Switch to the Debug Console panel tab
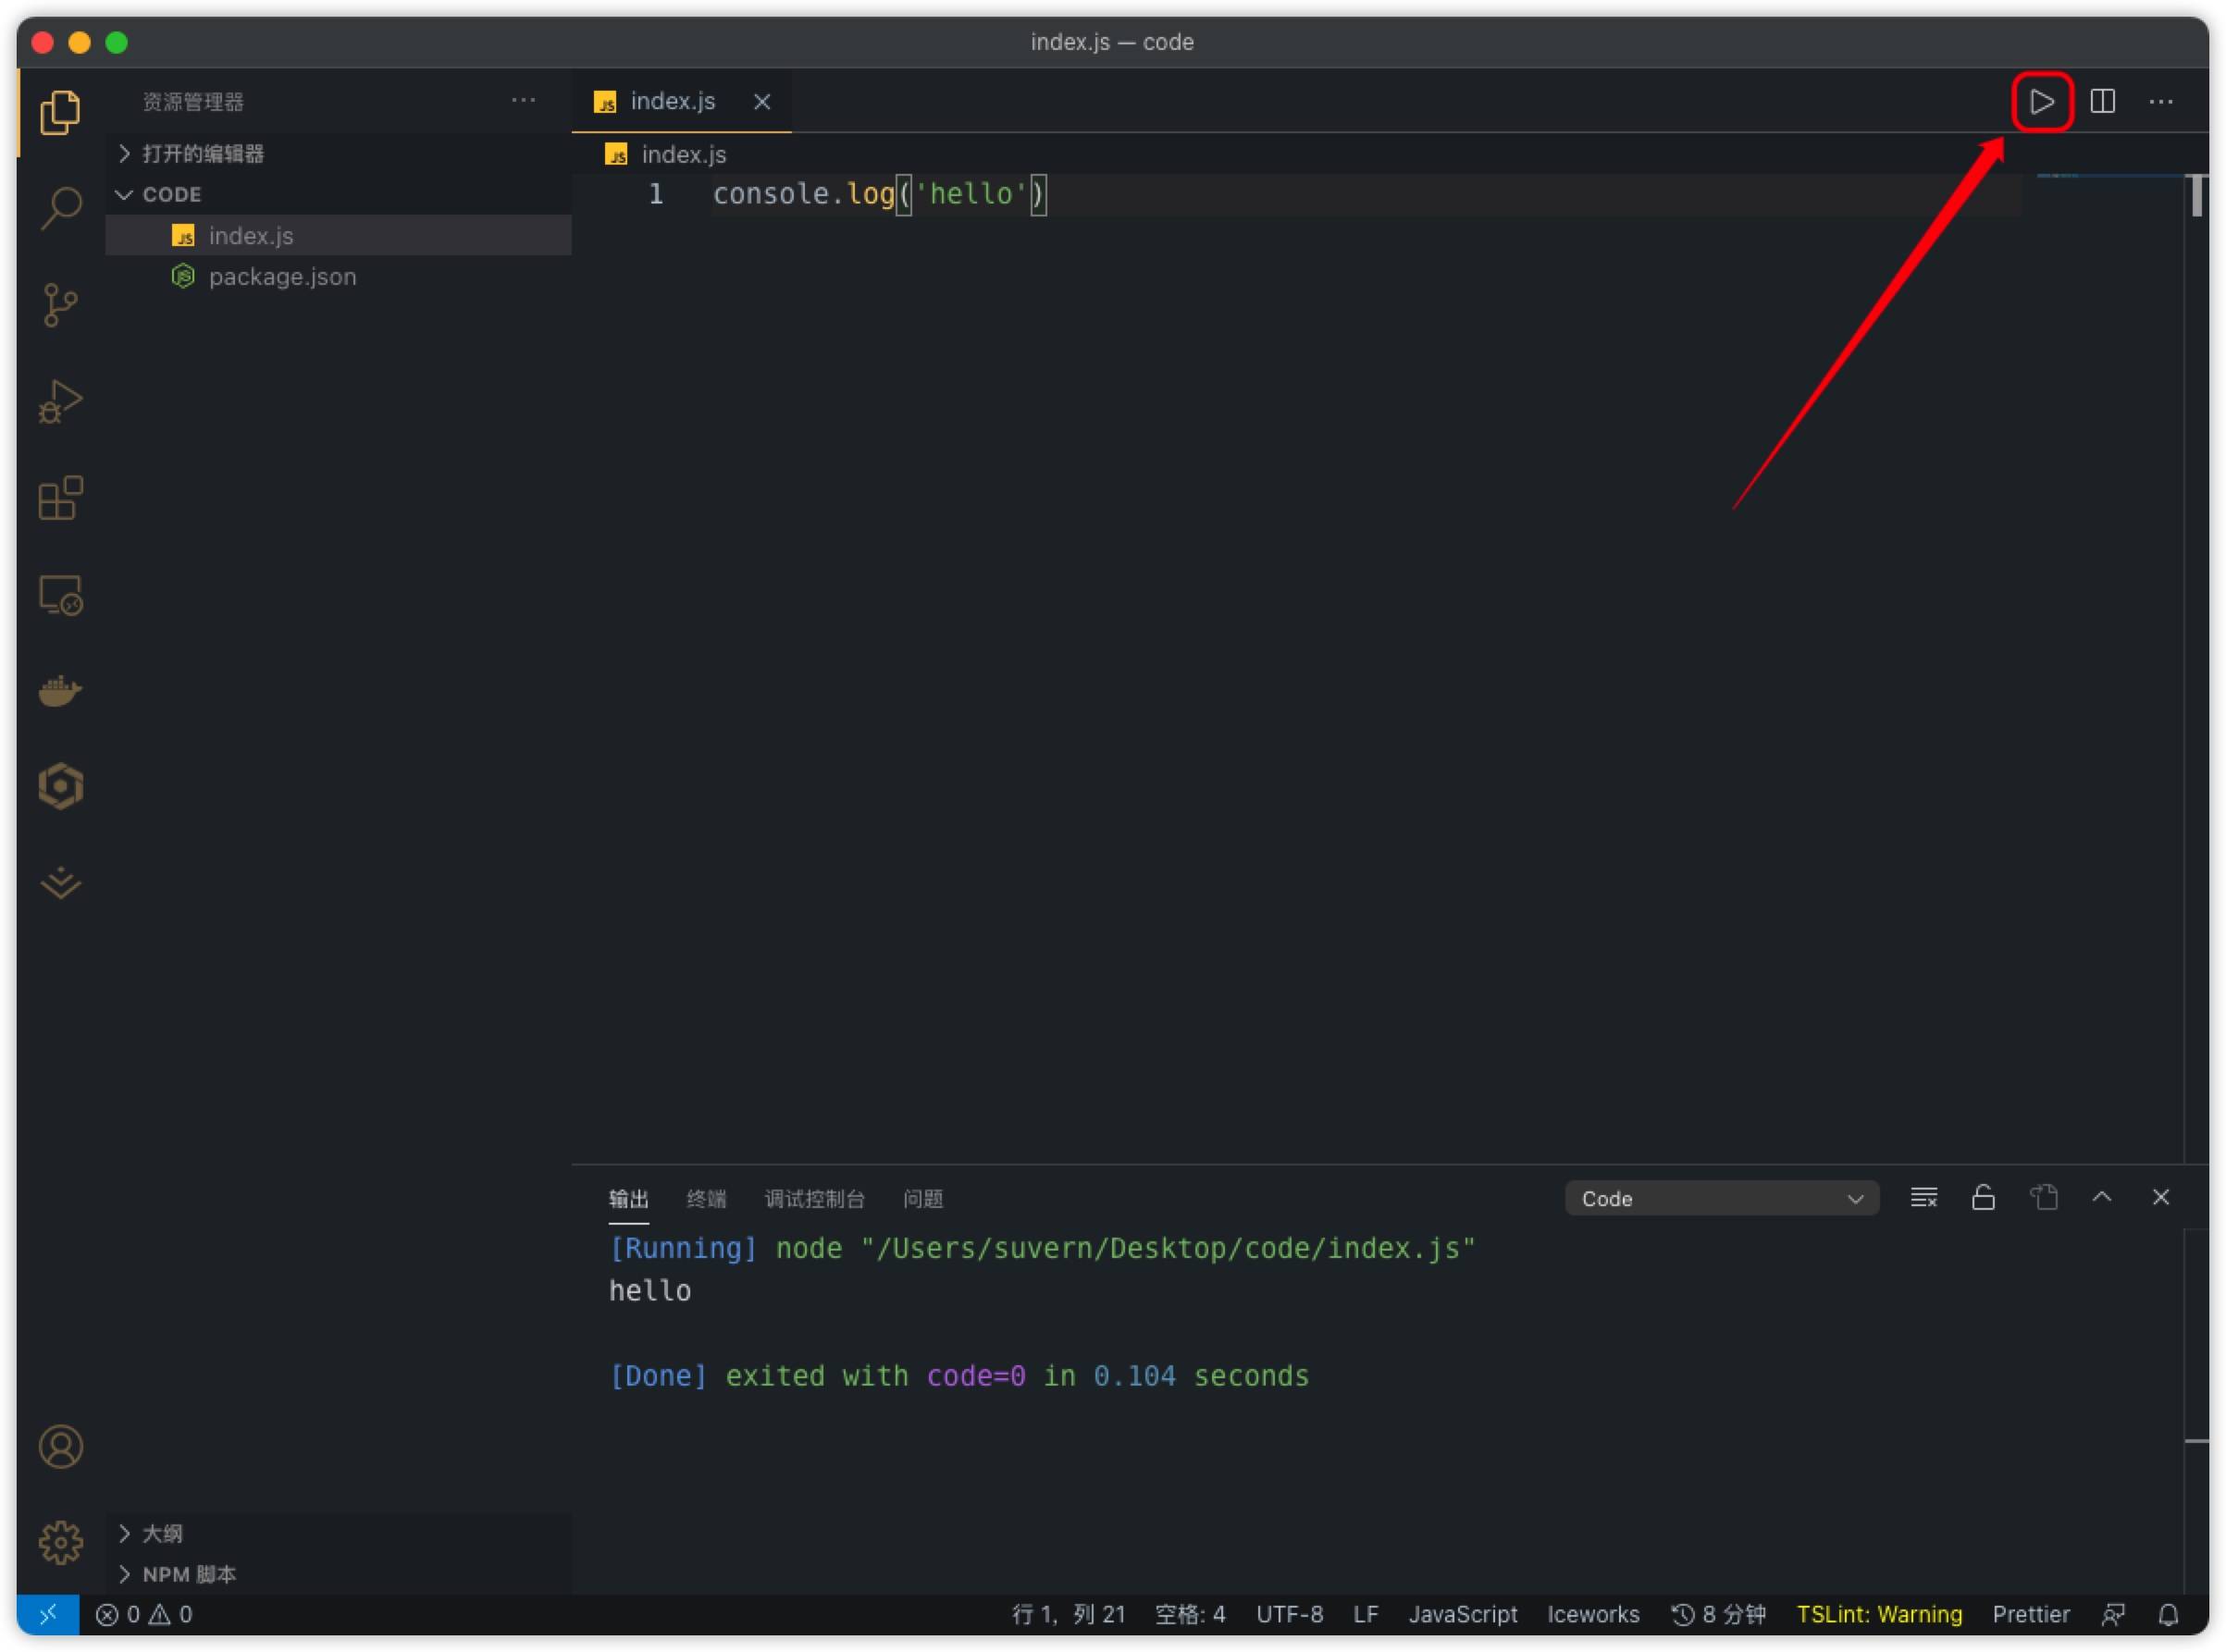 pyautogui.click(x=814, y=1198)
